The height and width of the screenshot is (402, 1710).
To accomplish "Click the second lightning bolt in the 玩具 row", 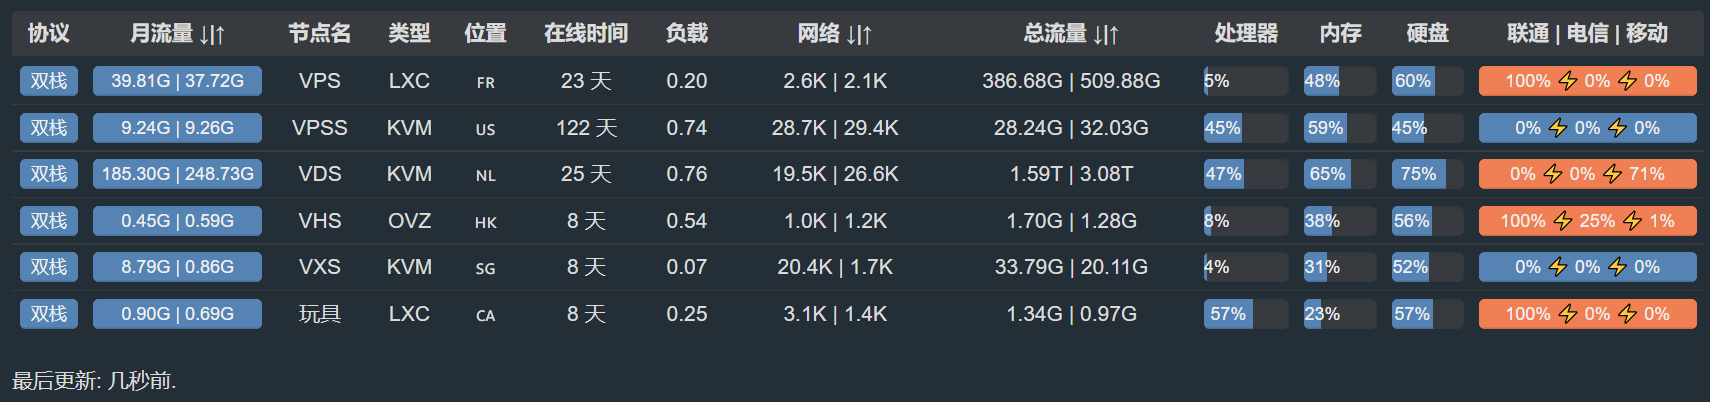I will (x=1628, y=314).
